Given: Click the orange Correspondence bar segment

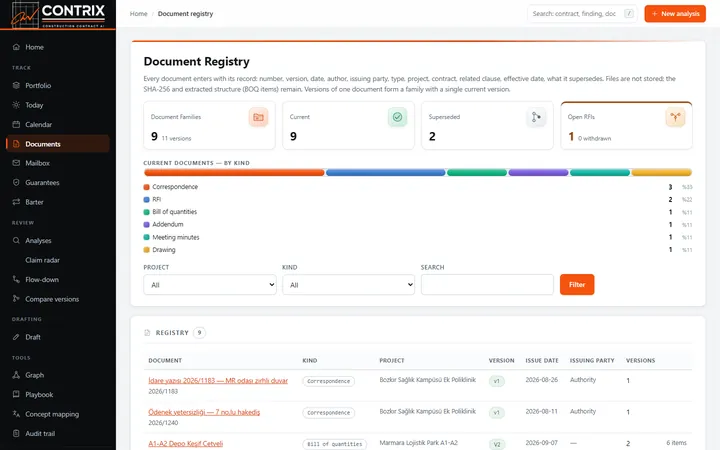Looking at the screenshot, I should (x=234, y=173).
